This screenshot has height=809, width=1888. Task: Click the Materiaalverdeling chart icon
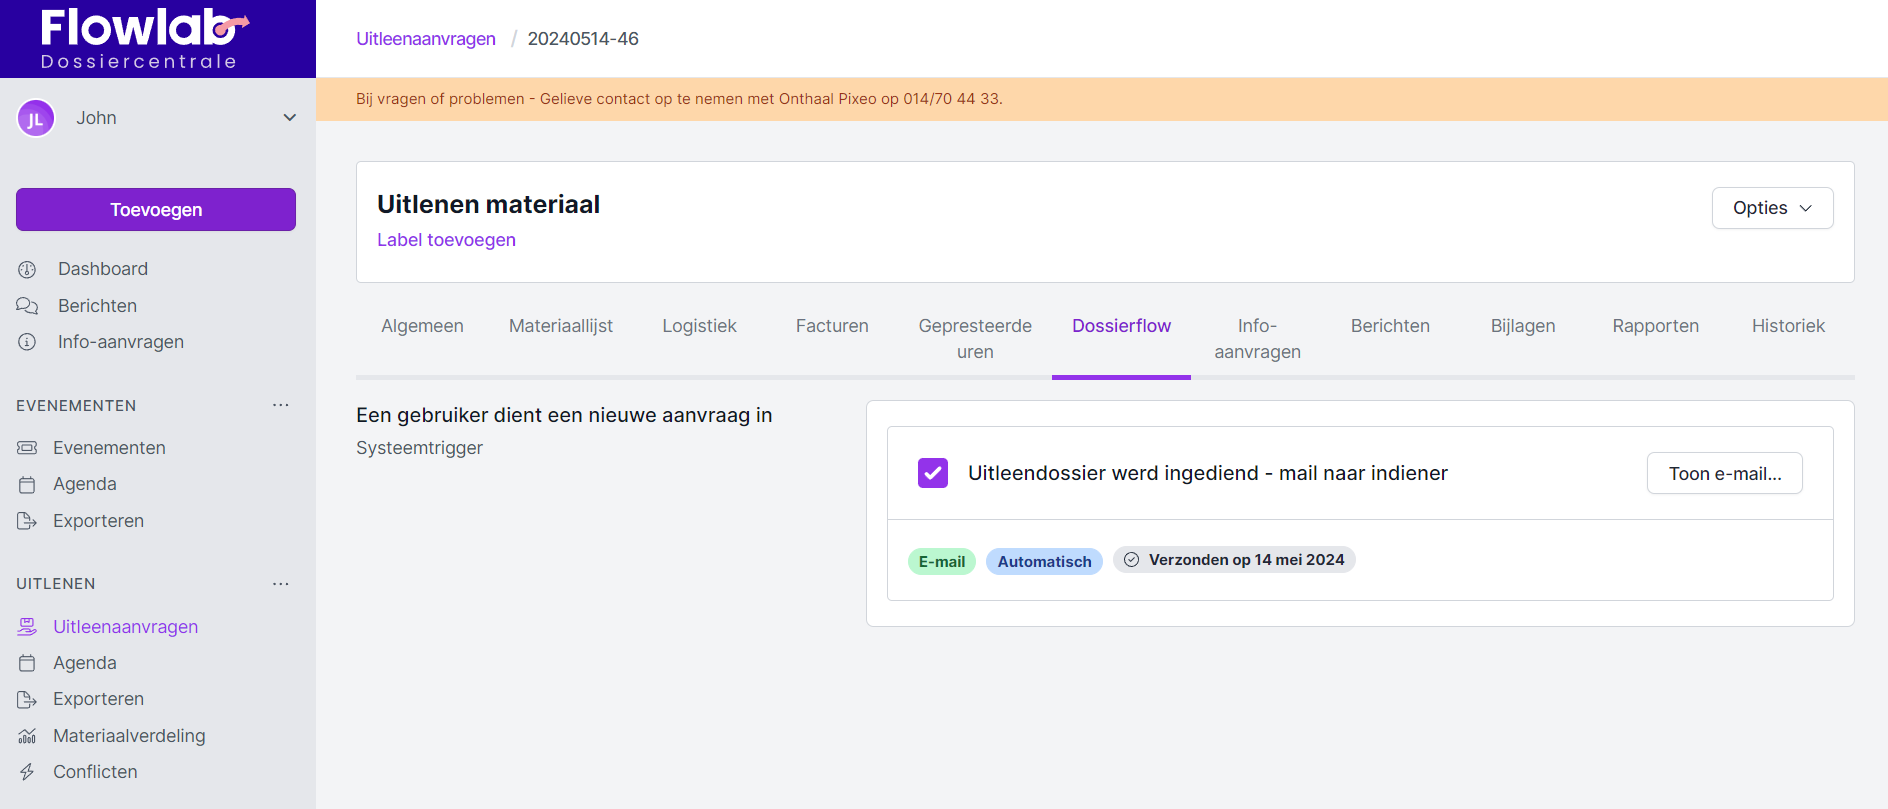[x=27, y=736]
